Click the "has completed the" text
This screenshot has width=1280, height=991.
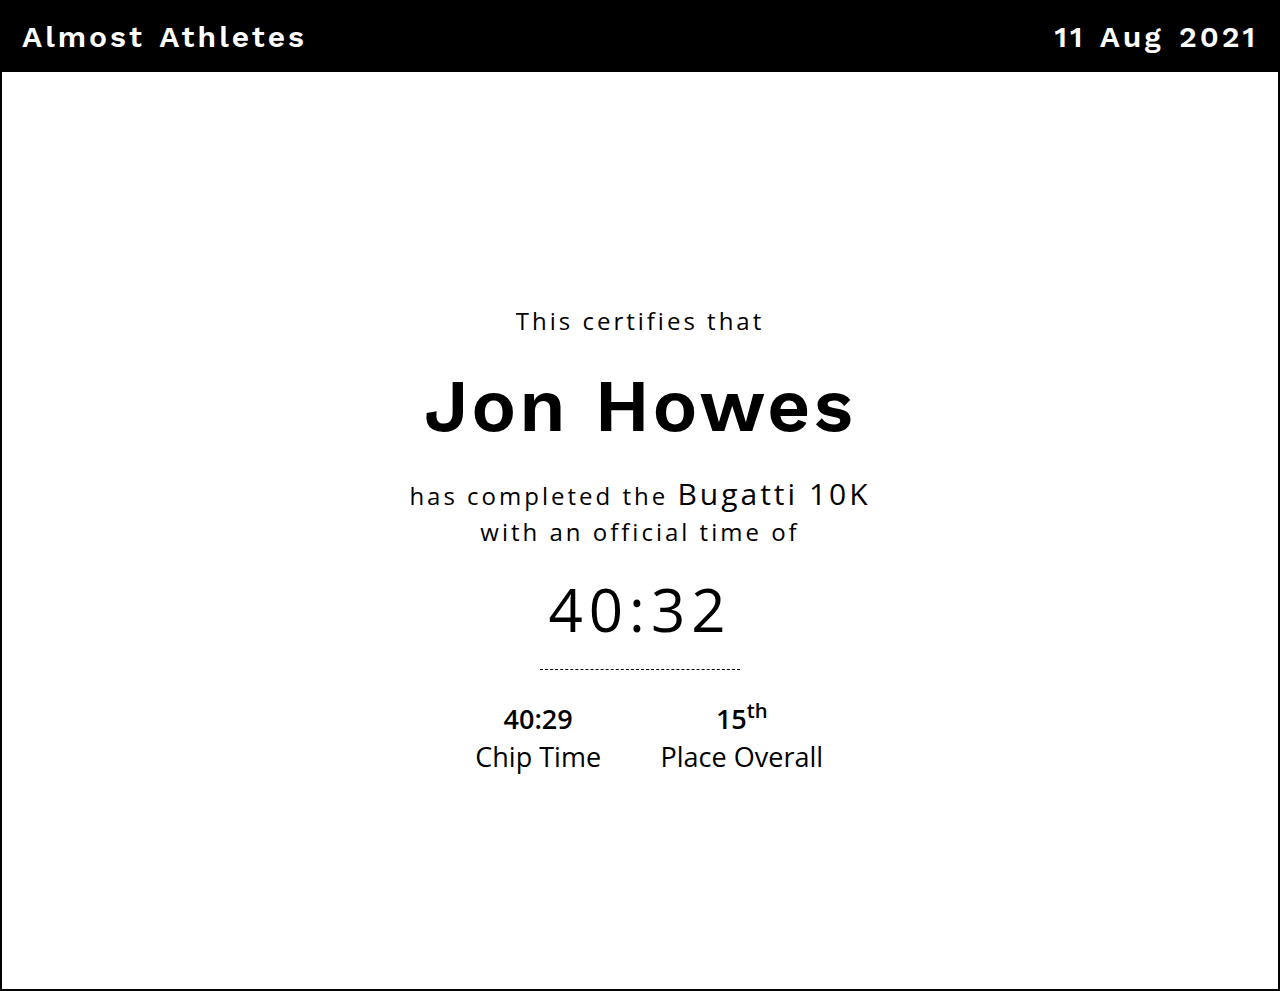(538, 497)
